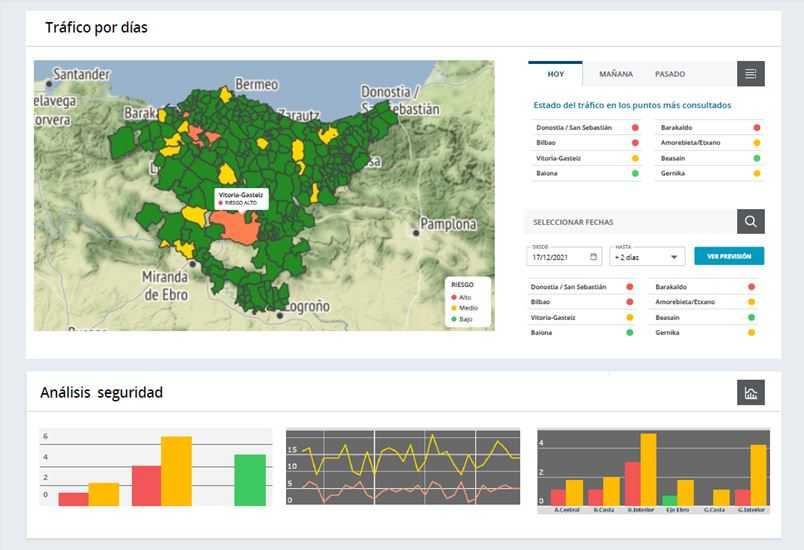The image size is (804, 550).
Task: Click the Santander label on the map
Action: click(x=82, y=74)
